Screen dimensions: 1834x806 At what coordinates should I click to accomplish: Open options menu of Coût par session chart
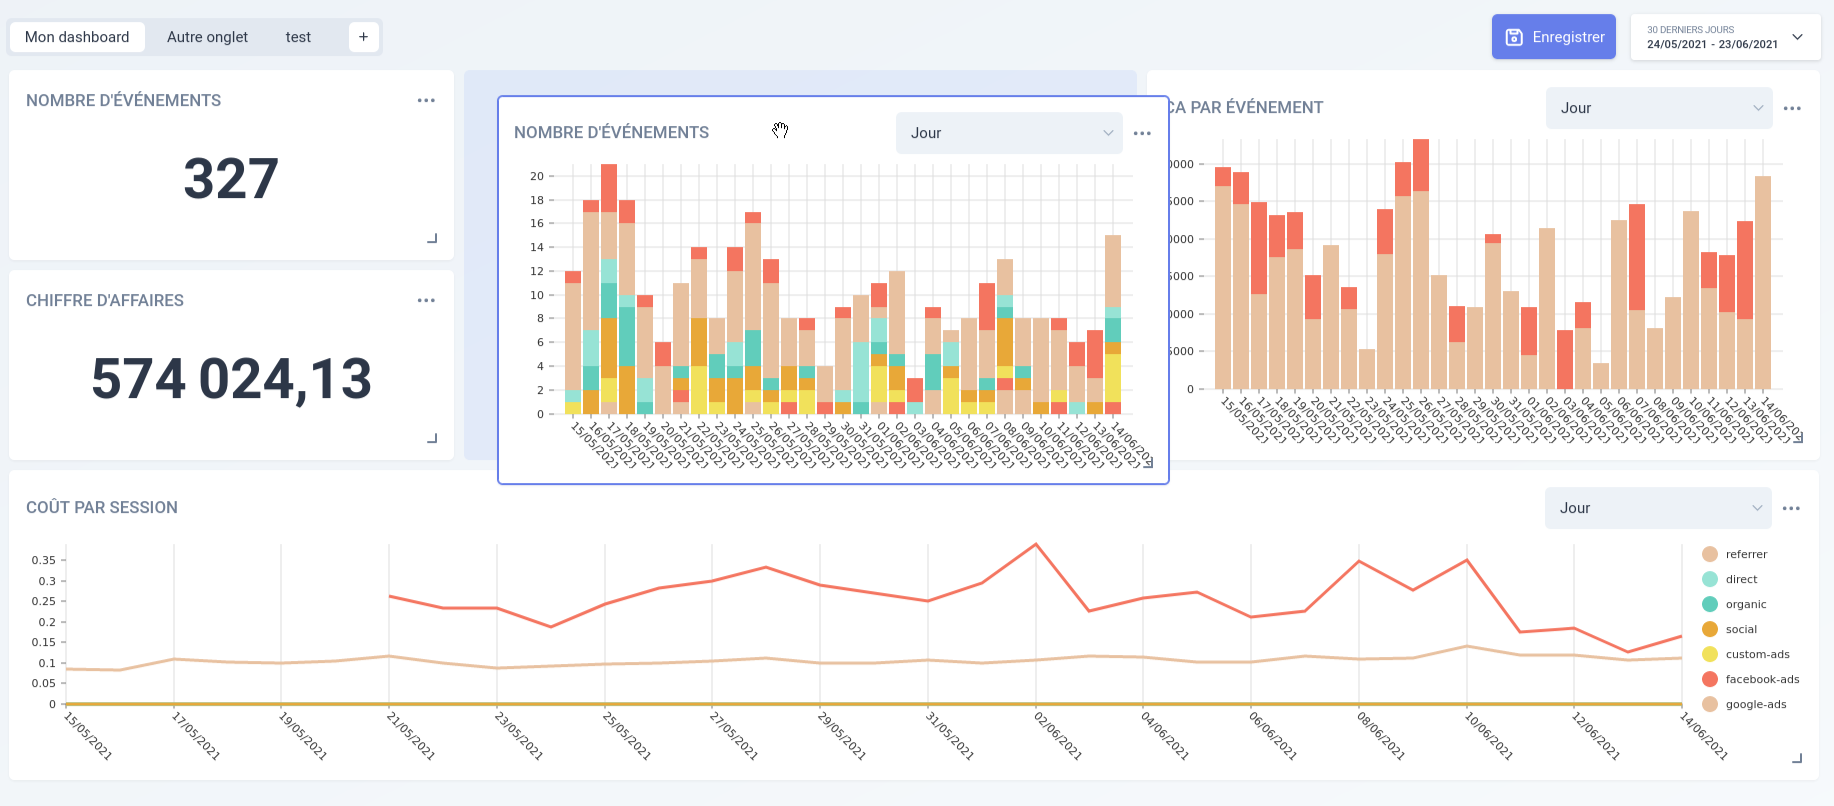click(x=1791, y=508)
